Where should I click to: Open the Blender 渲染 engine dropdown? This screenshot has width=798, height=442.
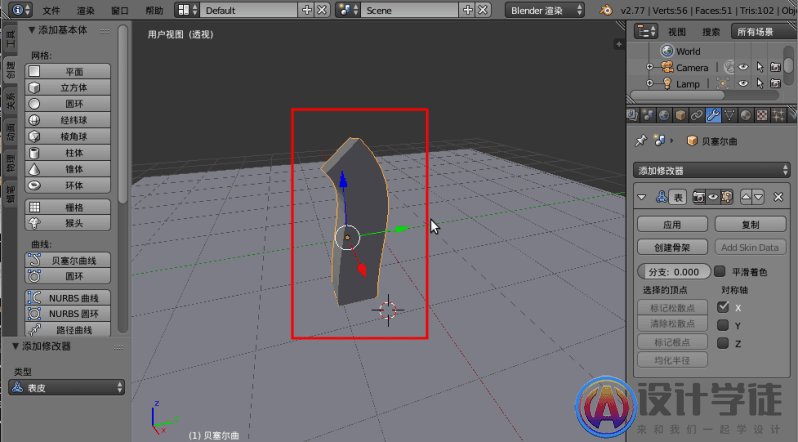tap(545, 10)
